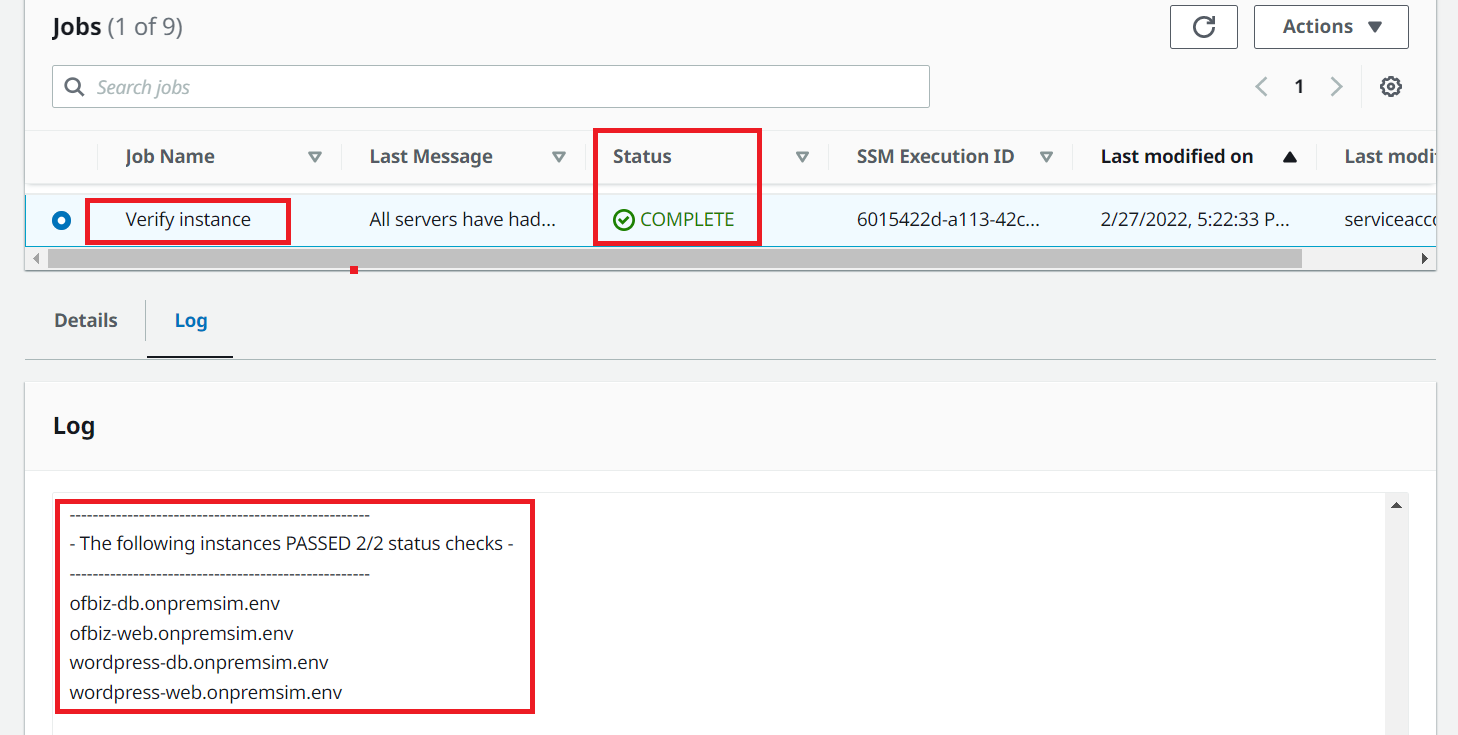Click the Log section heading
Screen dimensions: 1458x735
click(x=74, y=426)
